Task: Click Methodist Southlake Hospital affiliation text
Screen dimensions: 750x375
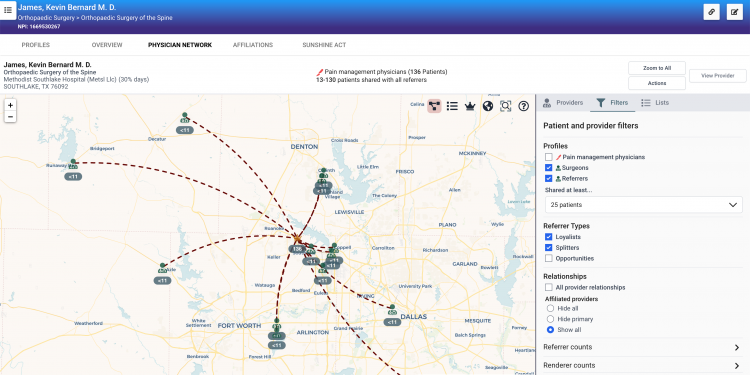Action: [76, 79]
